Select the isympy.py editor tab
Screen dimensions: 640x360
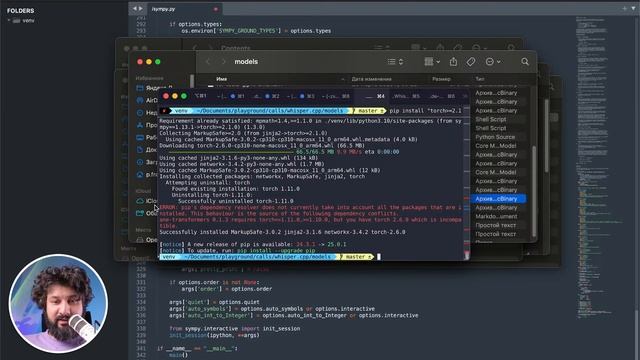click(184, 9)
